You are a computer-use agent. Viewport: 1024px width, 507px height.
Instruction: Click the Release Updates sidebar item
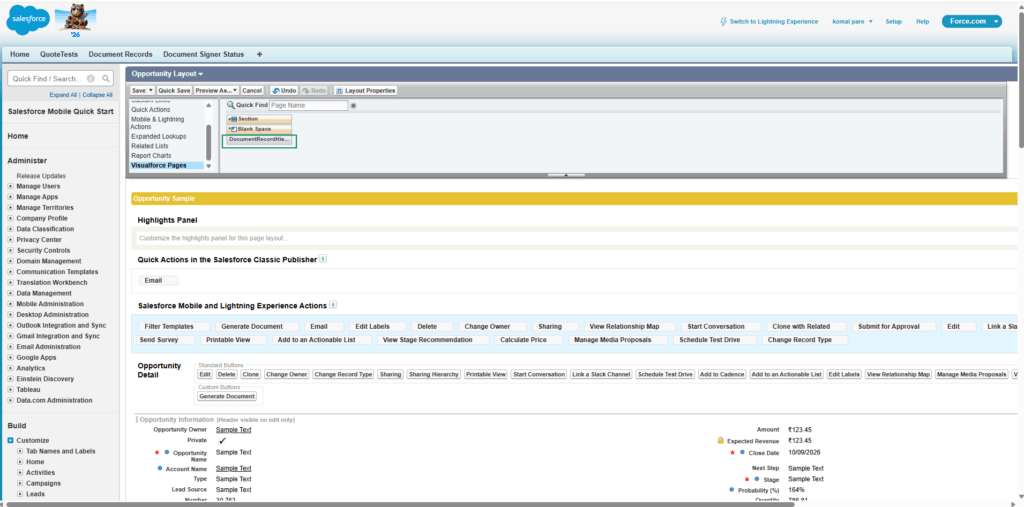pos(41,176)
